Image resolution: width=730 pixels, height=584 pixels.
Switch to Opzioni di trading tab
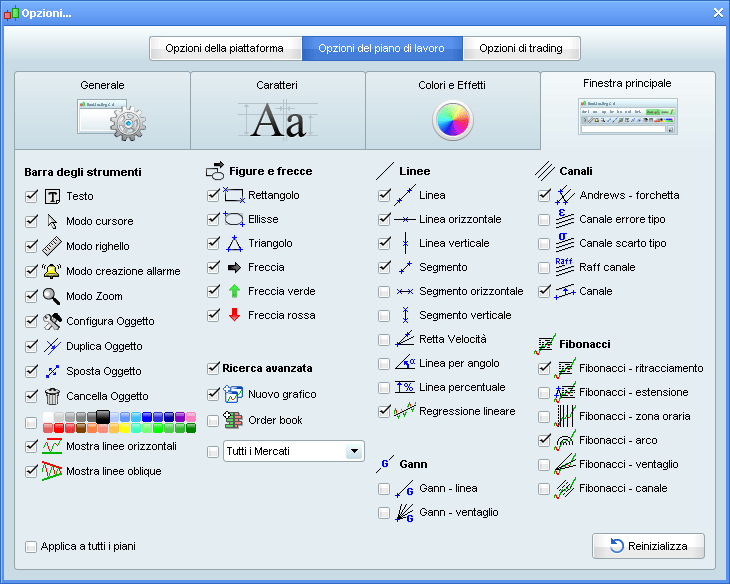tap(520, 48)
